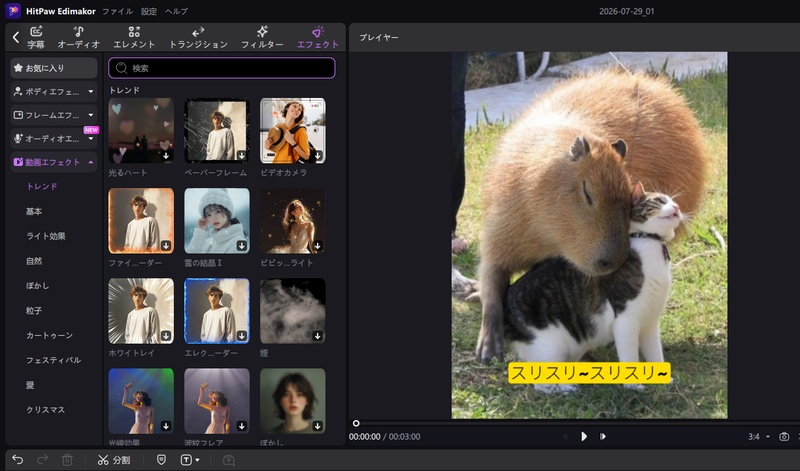Screen dimensions: 800x471
Task: Select the ペーパーフレーム thumbnail
Action: pos(217,131)
